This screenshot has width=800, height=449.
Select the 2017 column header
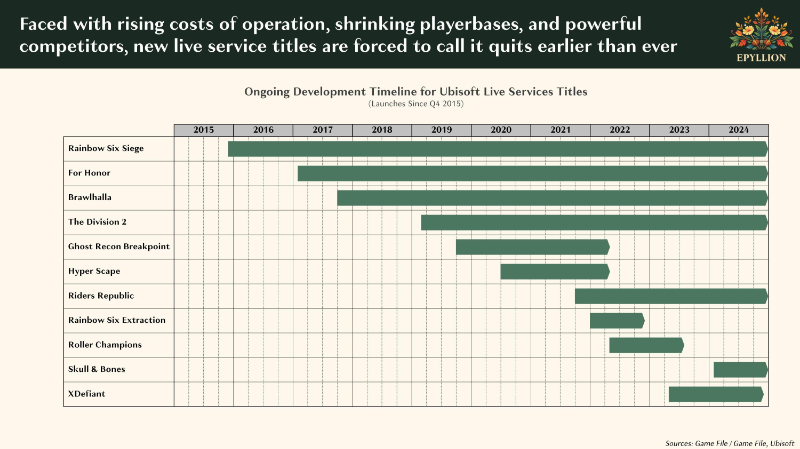coord(322,130)
